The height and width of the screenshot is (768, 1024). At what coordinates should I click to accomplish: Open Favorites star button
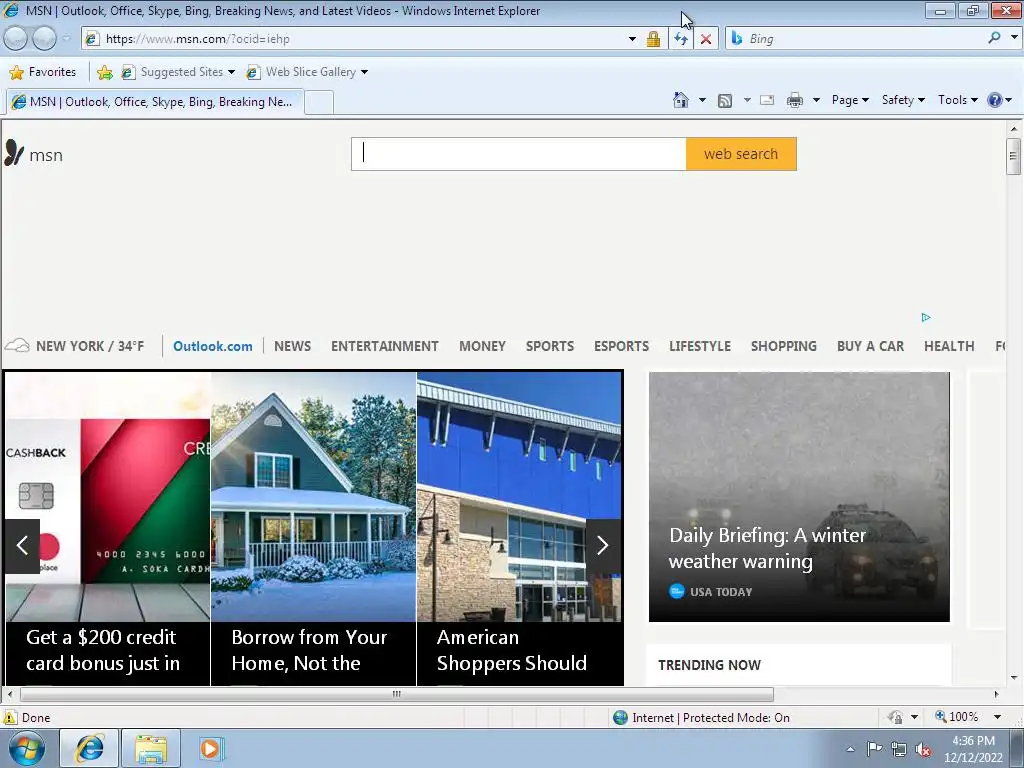(x=43, y=72)
